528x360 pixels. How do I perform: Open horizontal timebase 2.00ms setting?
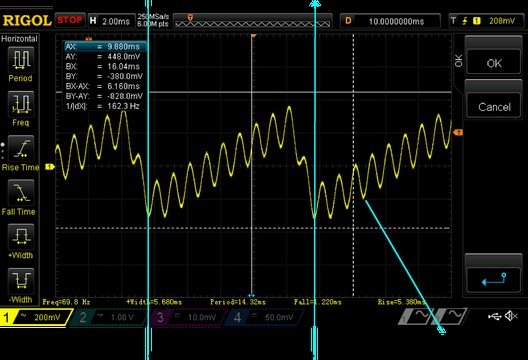[111, 21]
